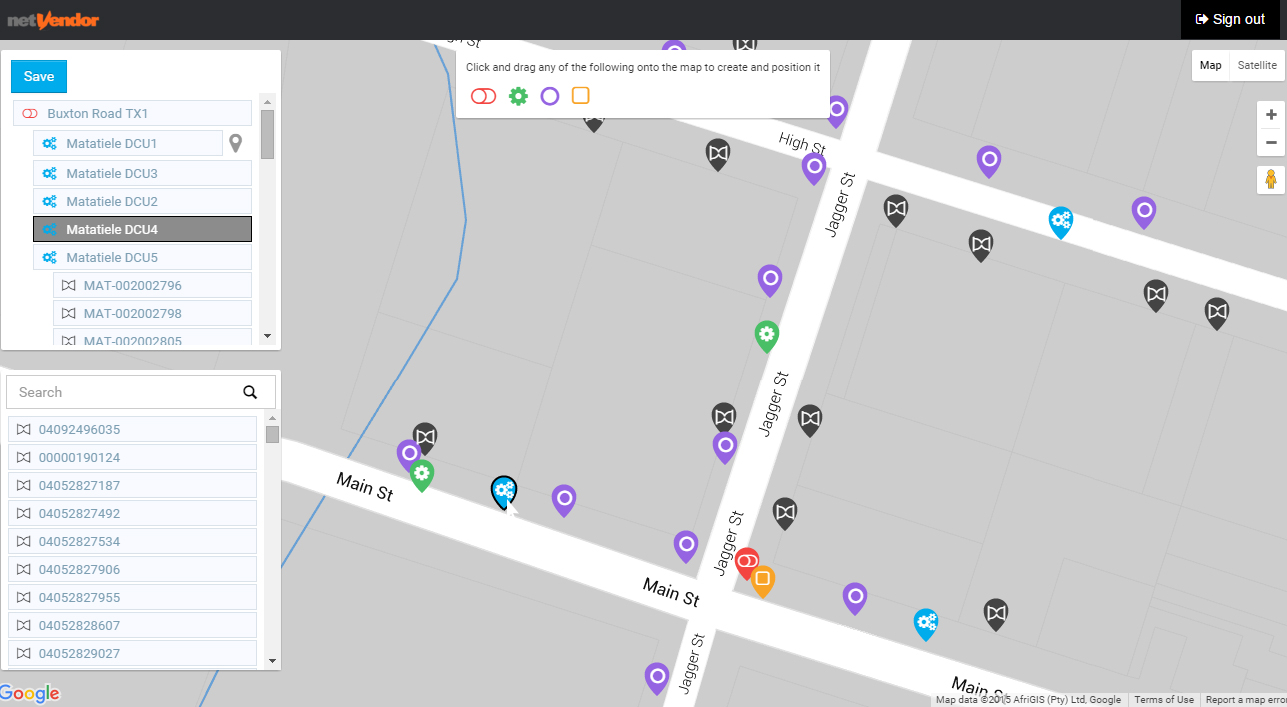Click Report a map error link
The image size is (1287, 707).
[1244, 700]
